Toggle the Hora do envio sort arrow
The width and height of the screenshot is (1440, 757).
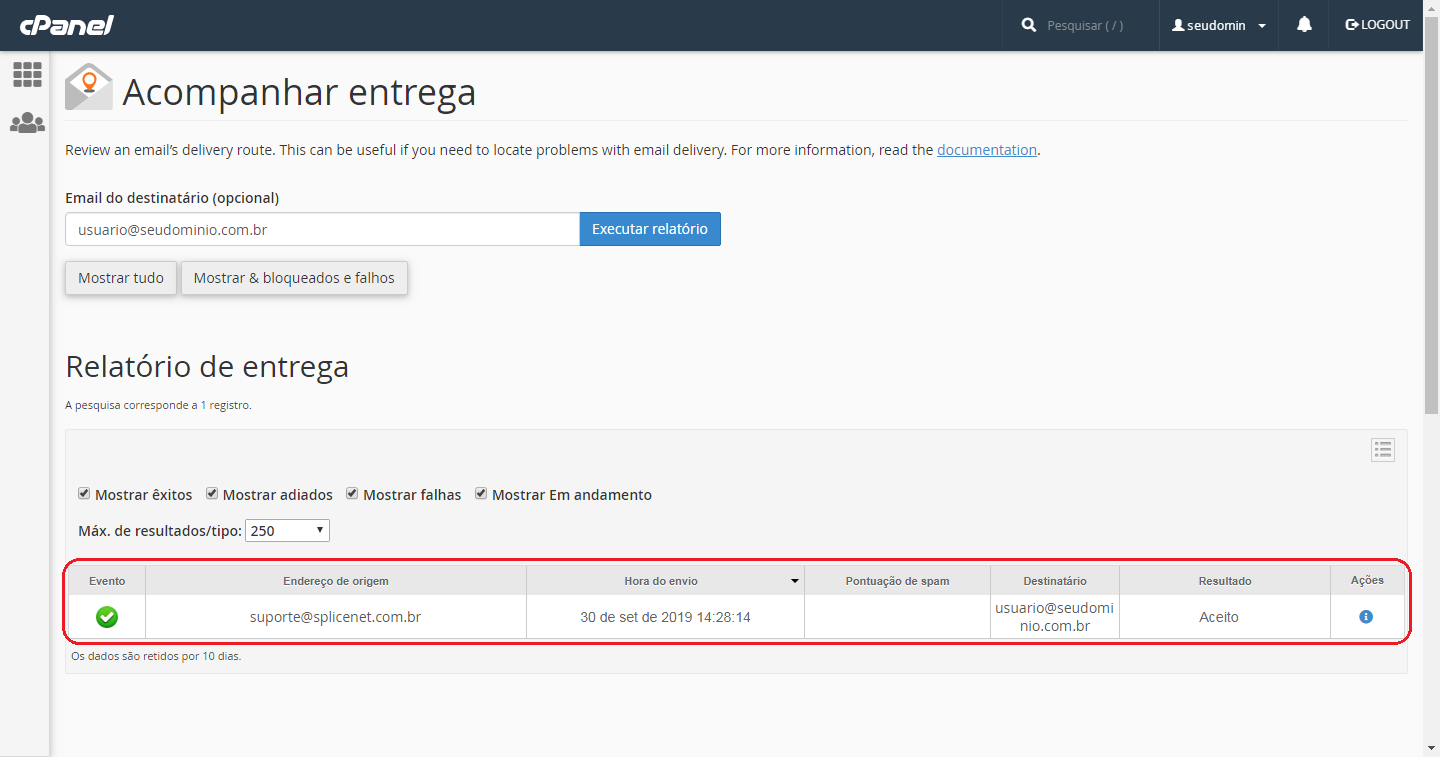(795, 581)
